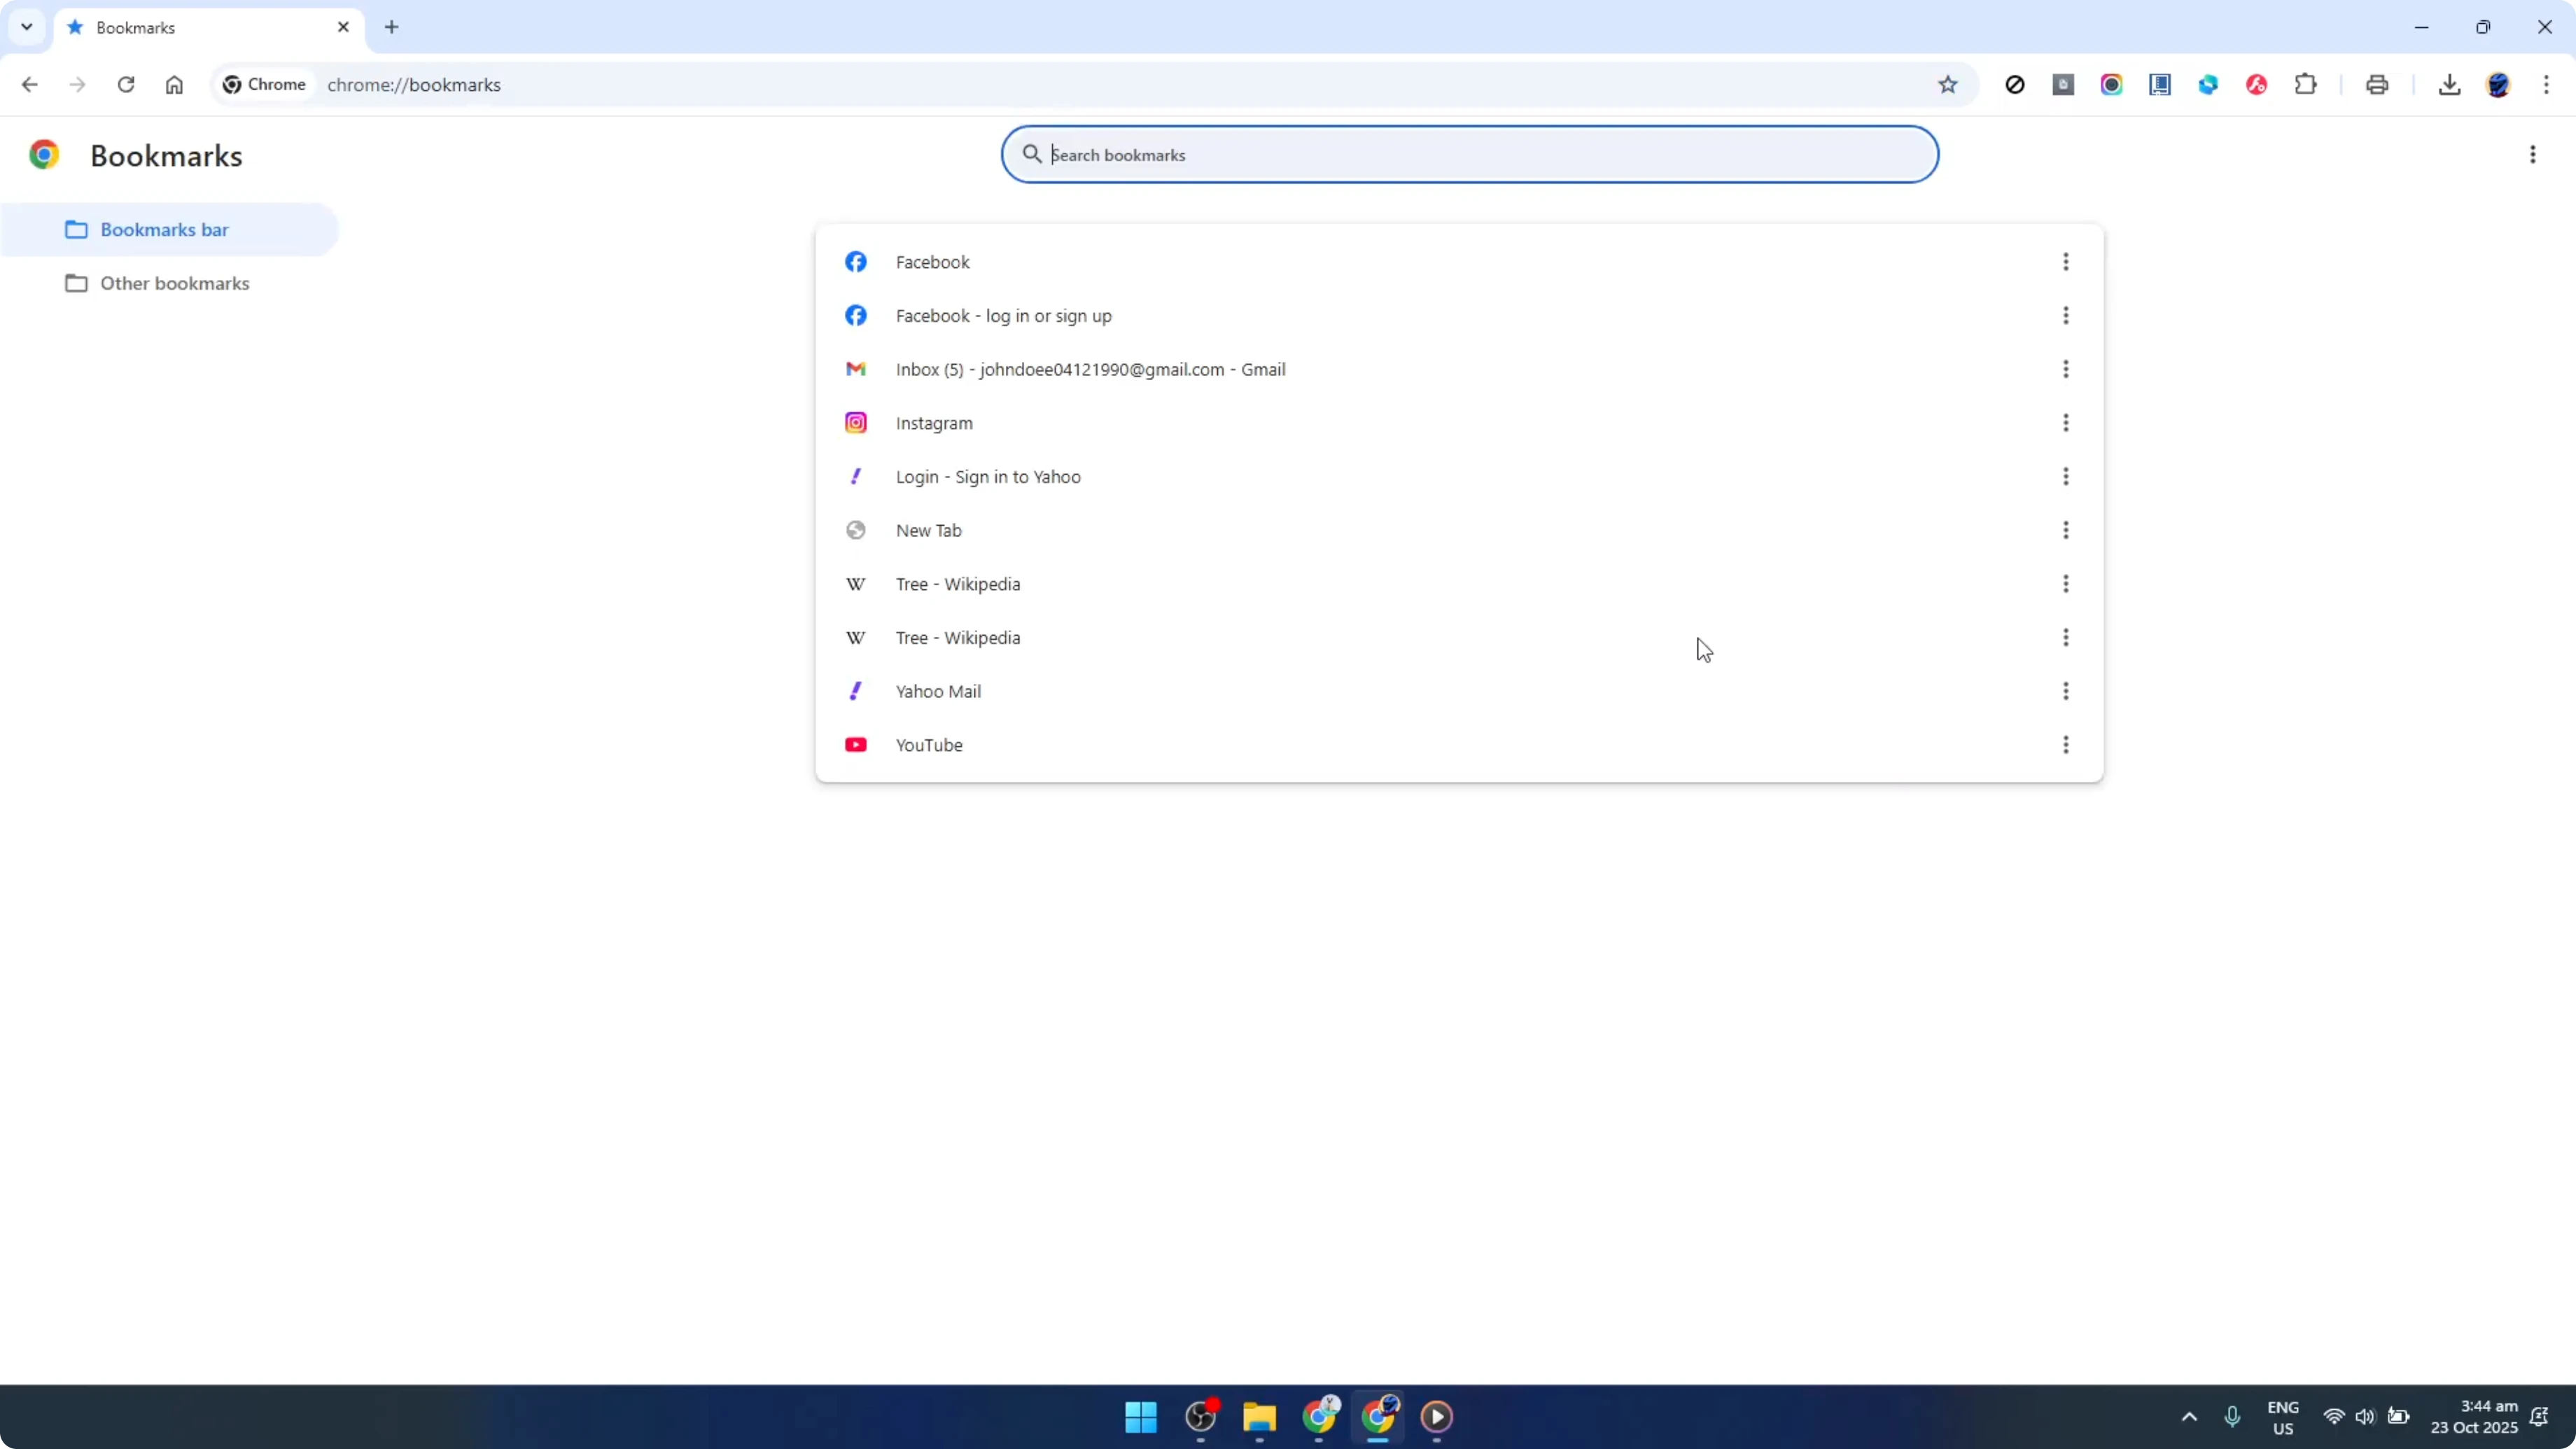
Task: Open the Windows Start menu
Action: pos(1141,1417)
